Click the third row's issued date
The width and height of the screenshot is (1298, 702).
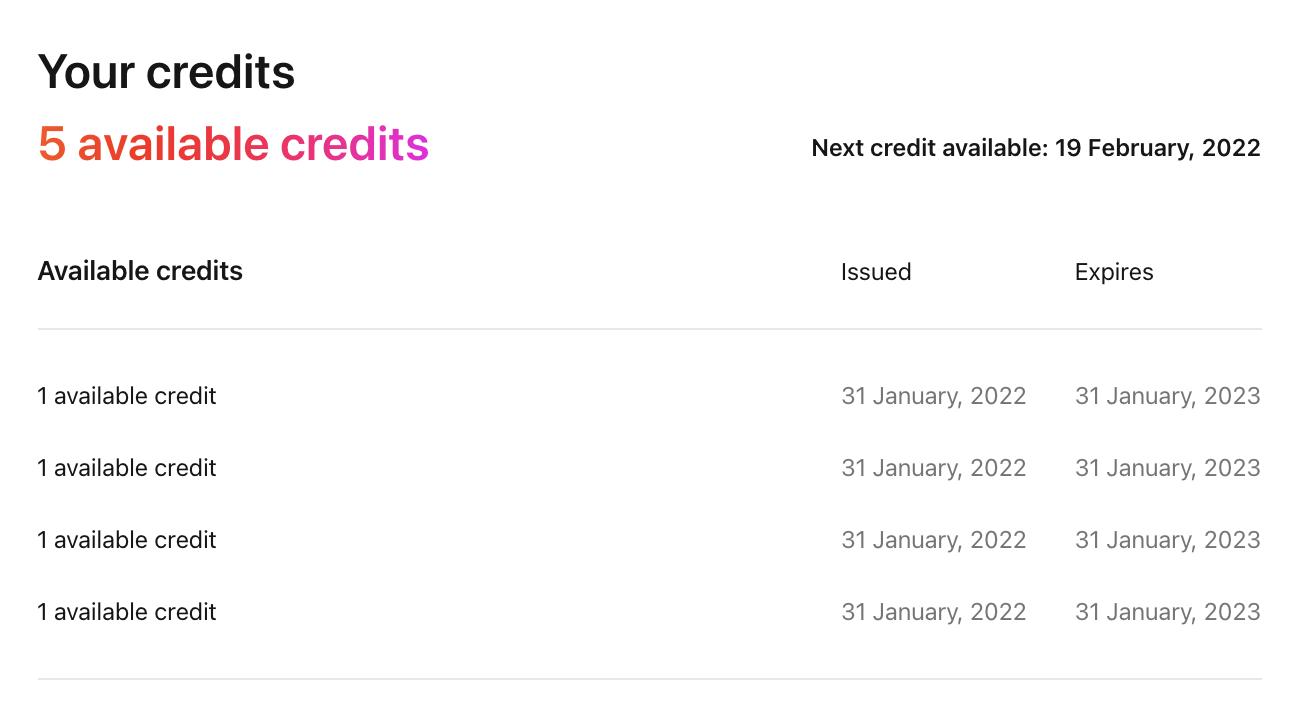pyautogui.click(x=934, y=541)
